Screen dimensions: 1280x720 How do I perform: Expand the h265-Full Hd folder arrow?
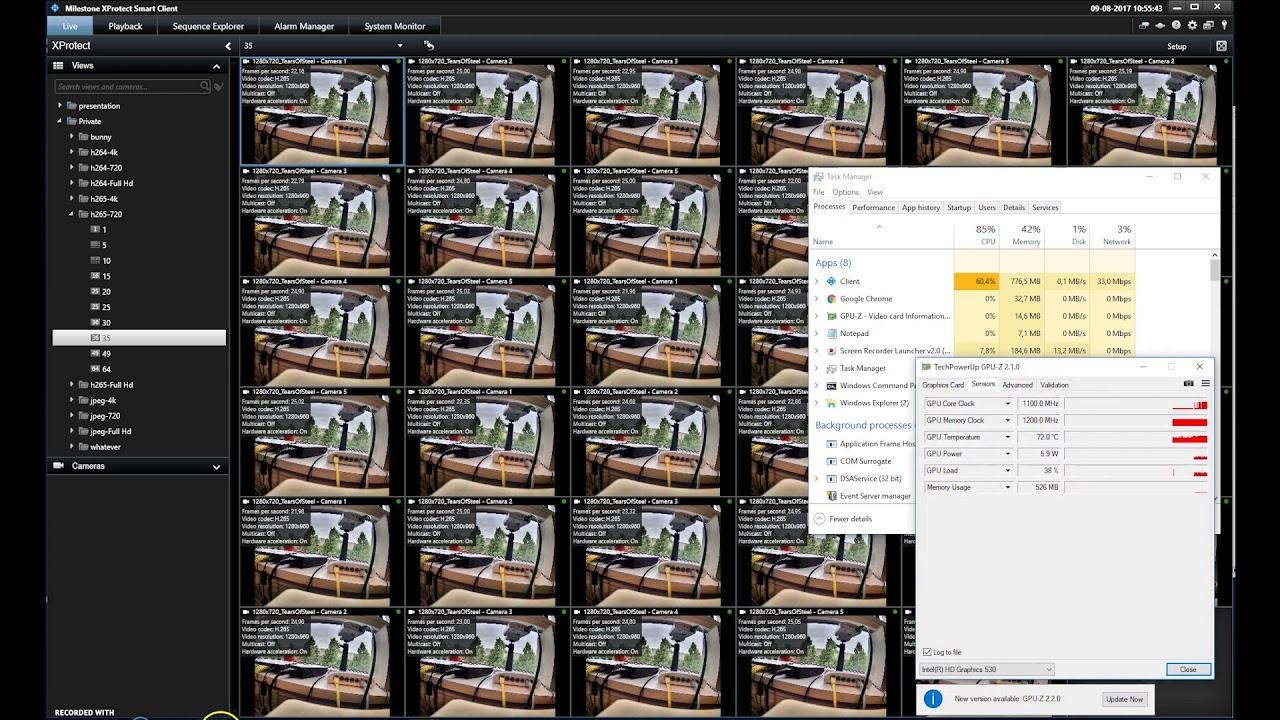72,384
